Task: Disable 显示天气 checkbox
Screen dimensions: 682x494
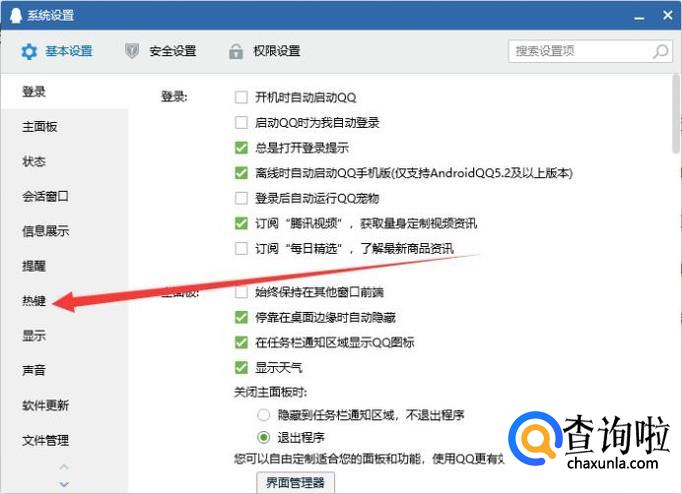Action: 241,367
